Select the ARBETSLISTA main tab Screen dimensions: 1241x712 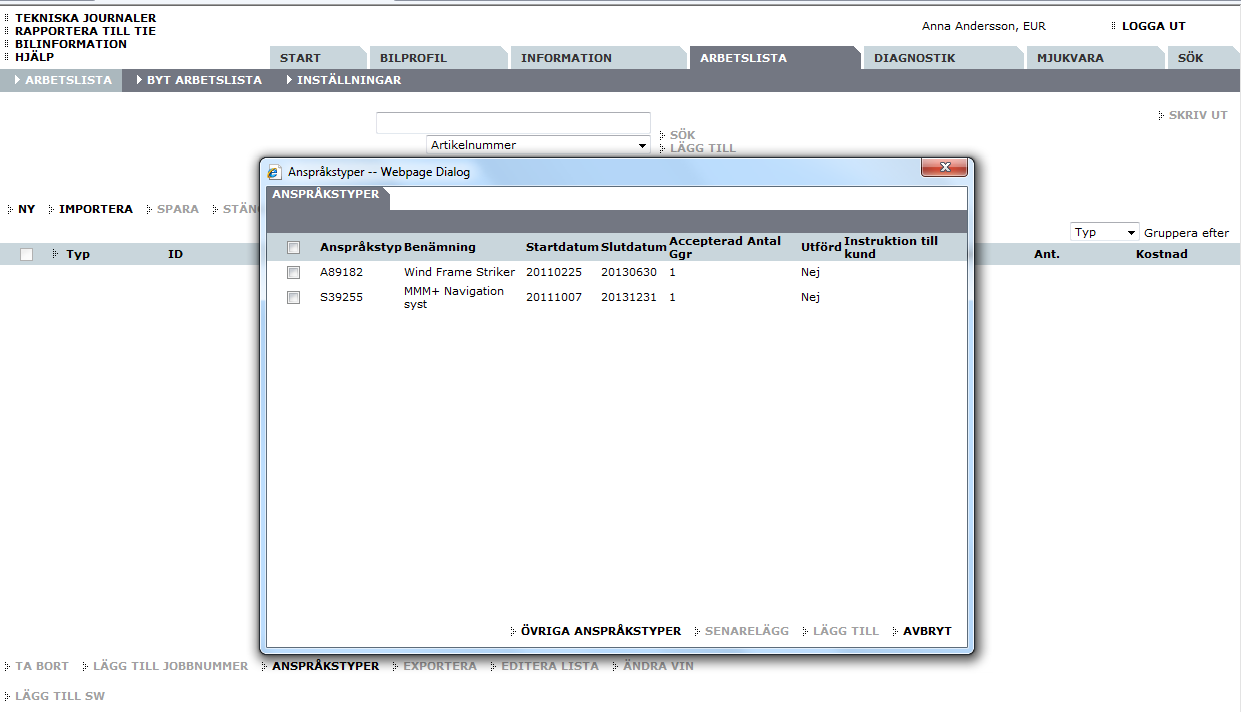click(x=775, y=58)
